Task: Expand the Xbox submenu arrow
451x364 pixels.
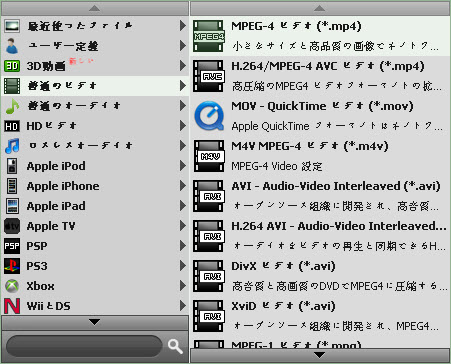Action: coord(183,286)
